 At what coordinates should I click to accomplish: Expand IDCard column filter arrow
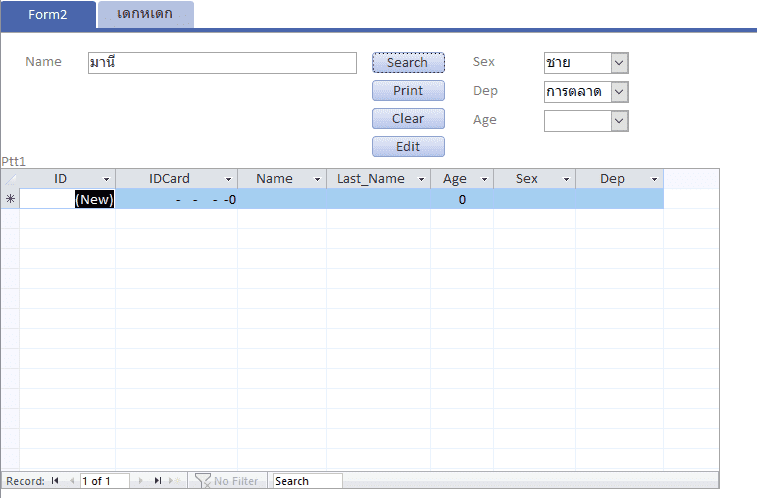point(228,179)
